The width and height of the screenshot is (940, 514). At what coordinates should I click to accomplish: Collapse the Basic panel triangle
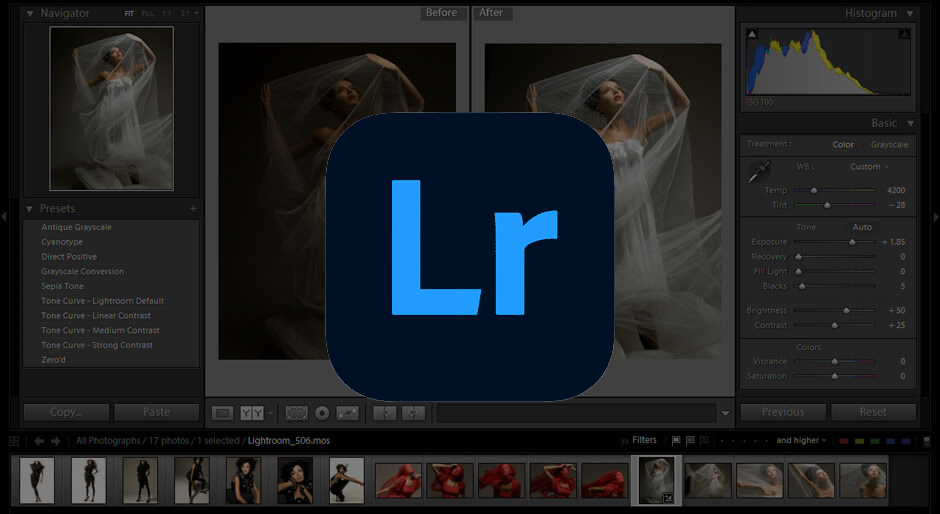(910, 124)
